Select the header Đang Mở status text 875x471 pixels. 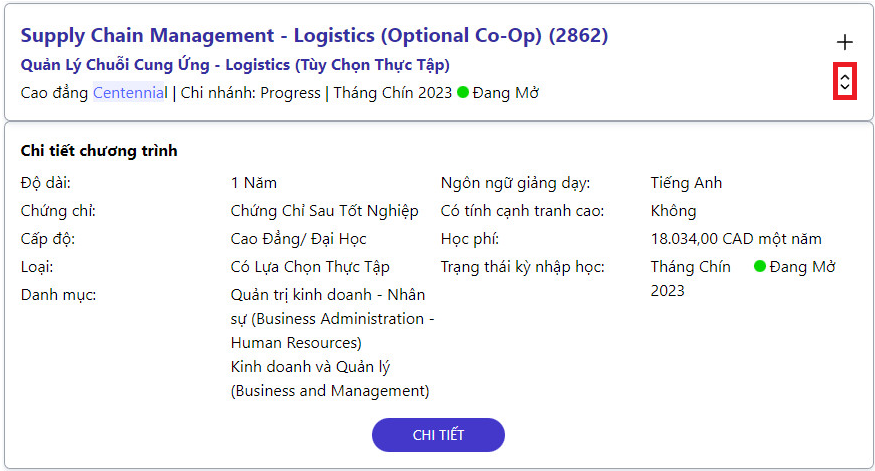506,93
